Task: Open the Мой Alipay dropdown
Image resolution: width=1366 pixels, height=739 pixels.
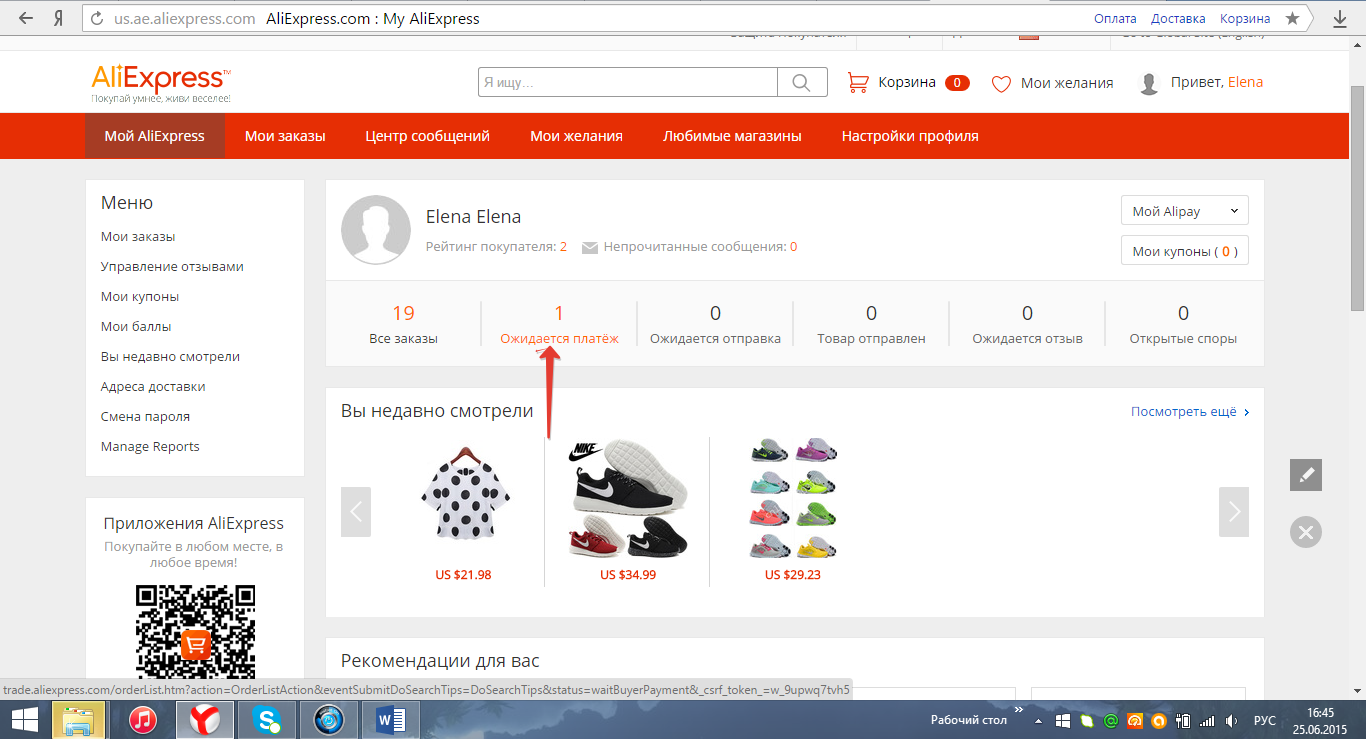Action: pos(1185,211)
